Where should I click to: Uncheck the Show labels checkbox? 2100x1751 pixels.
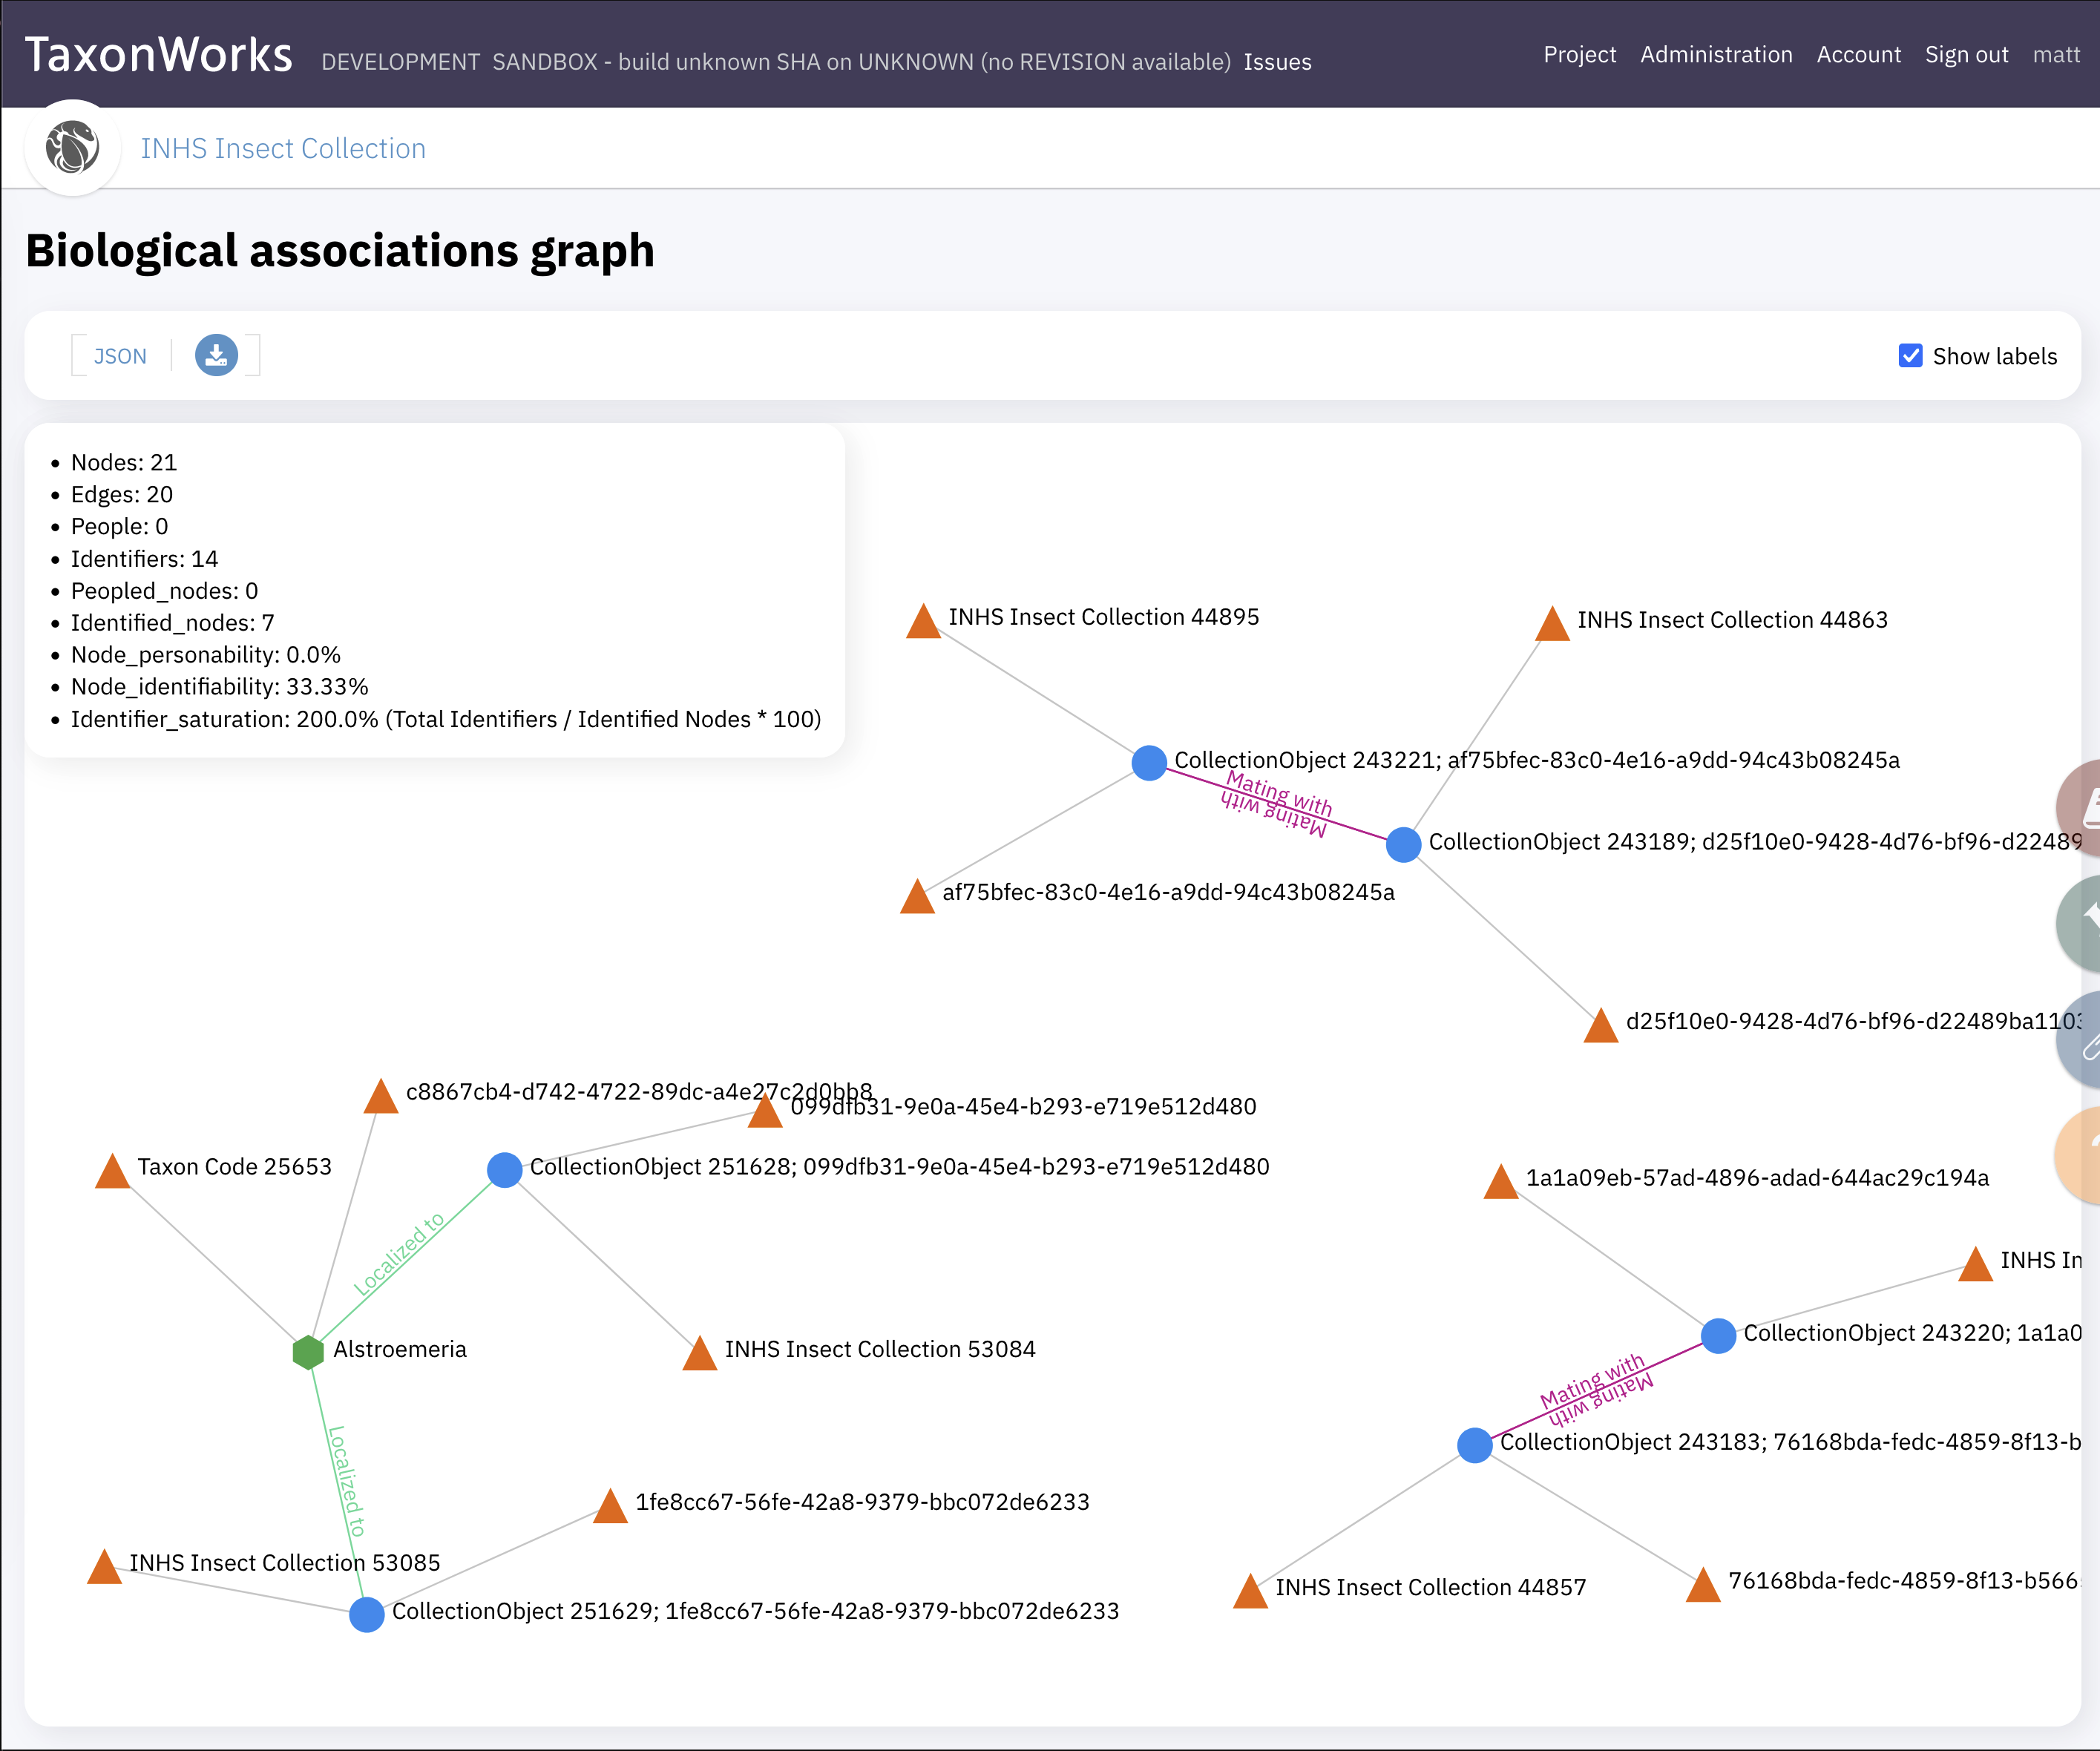click(x=1910, y=355)
